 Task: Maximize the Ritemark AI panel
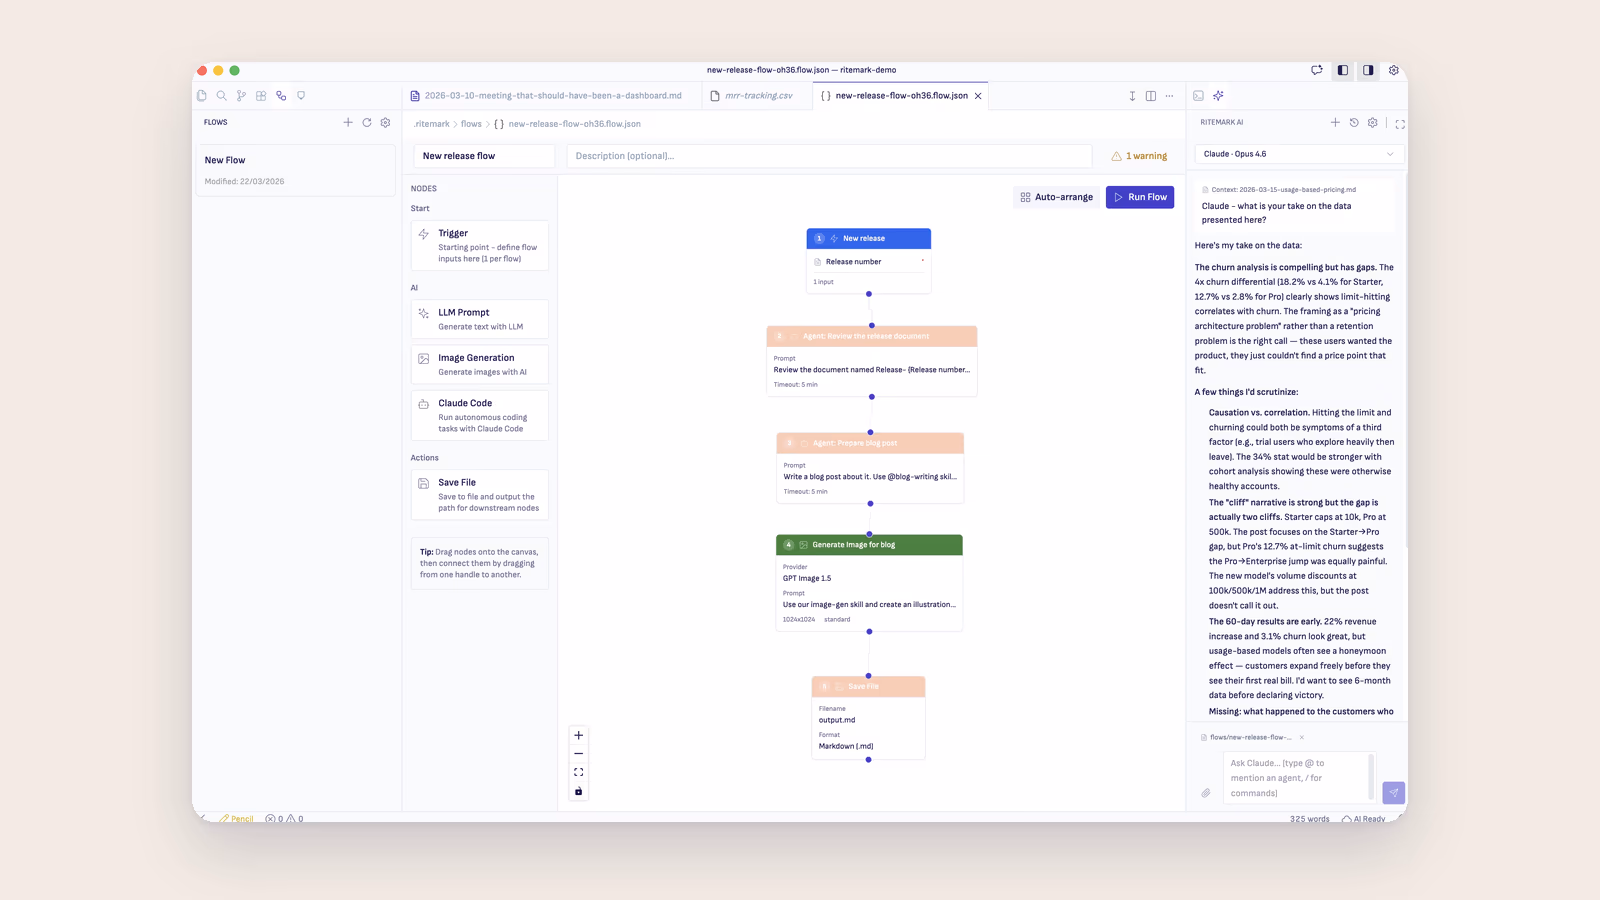point(1400,124)
